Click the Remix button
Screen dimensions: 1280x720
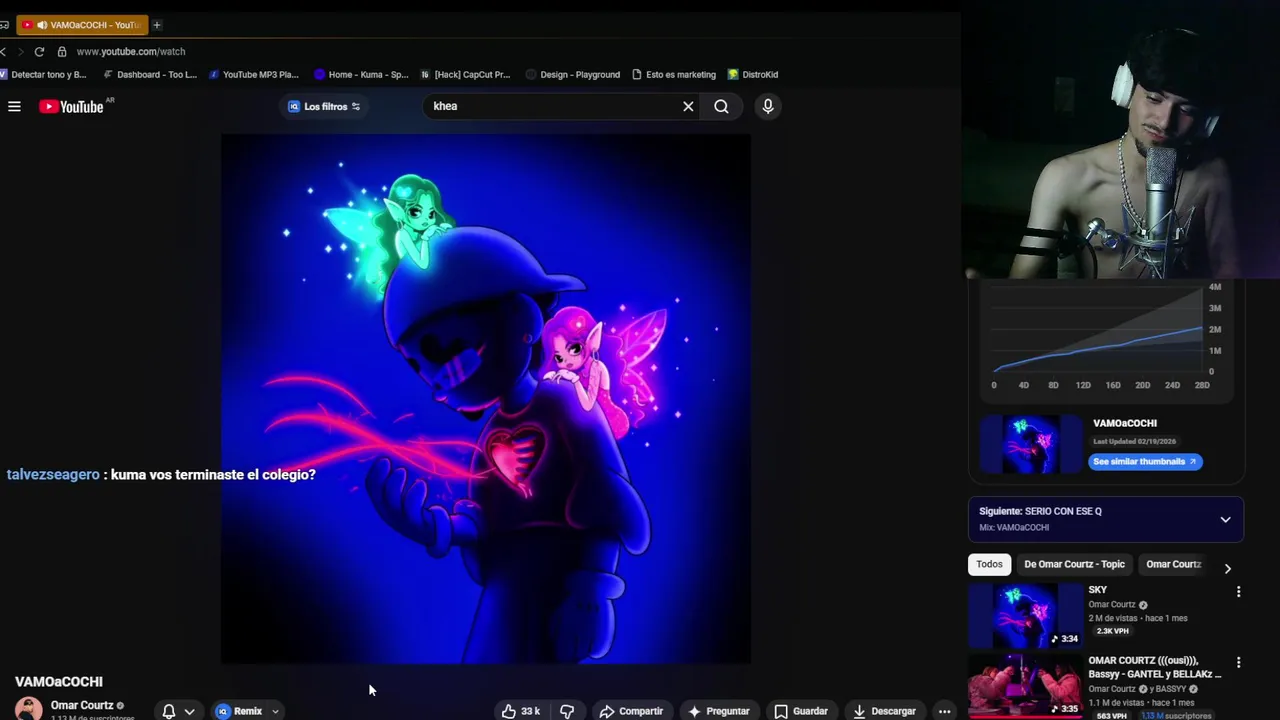pos(240,711)
